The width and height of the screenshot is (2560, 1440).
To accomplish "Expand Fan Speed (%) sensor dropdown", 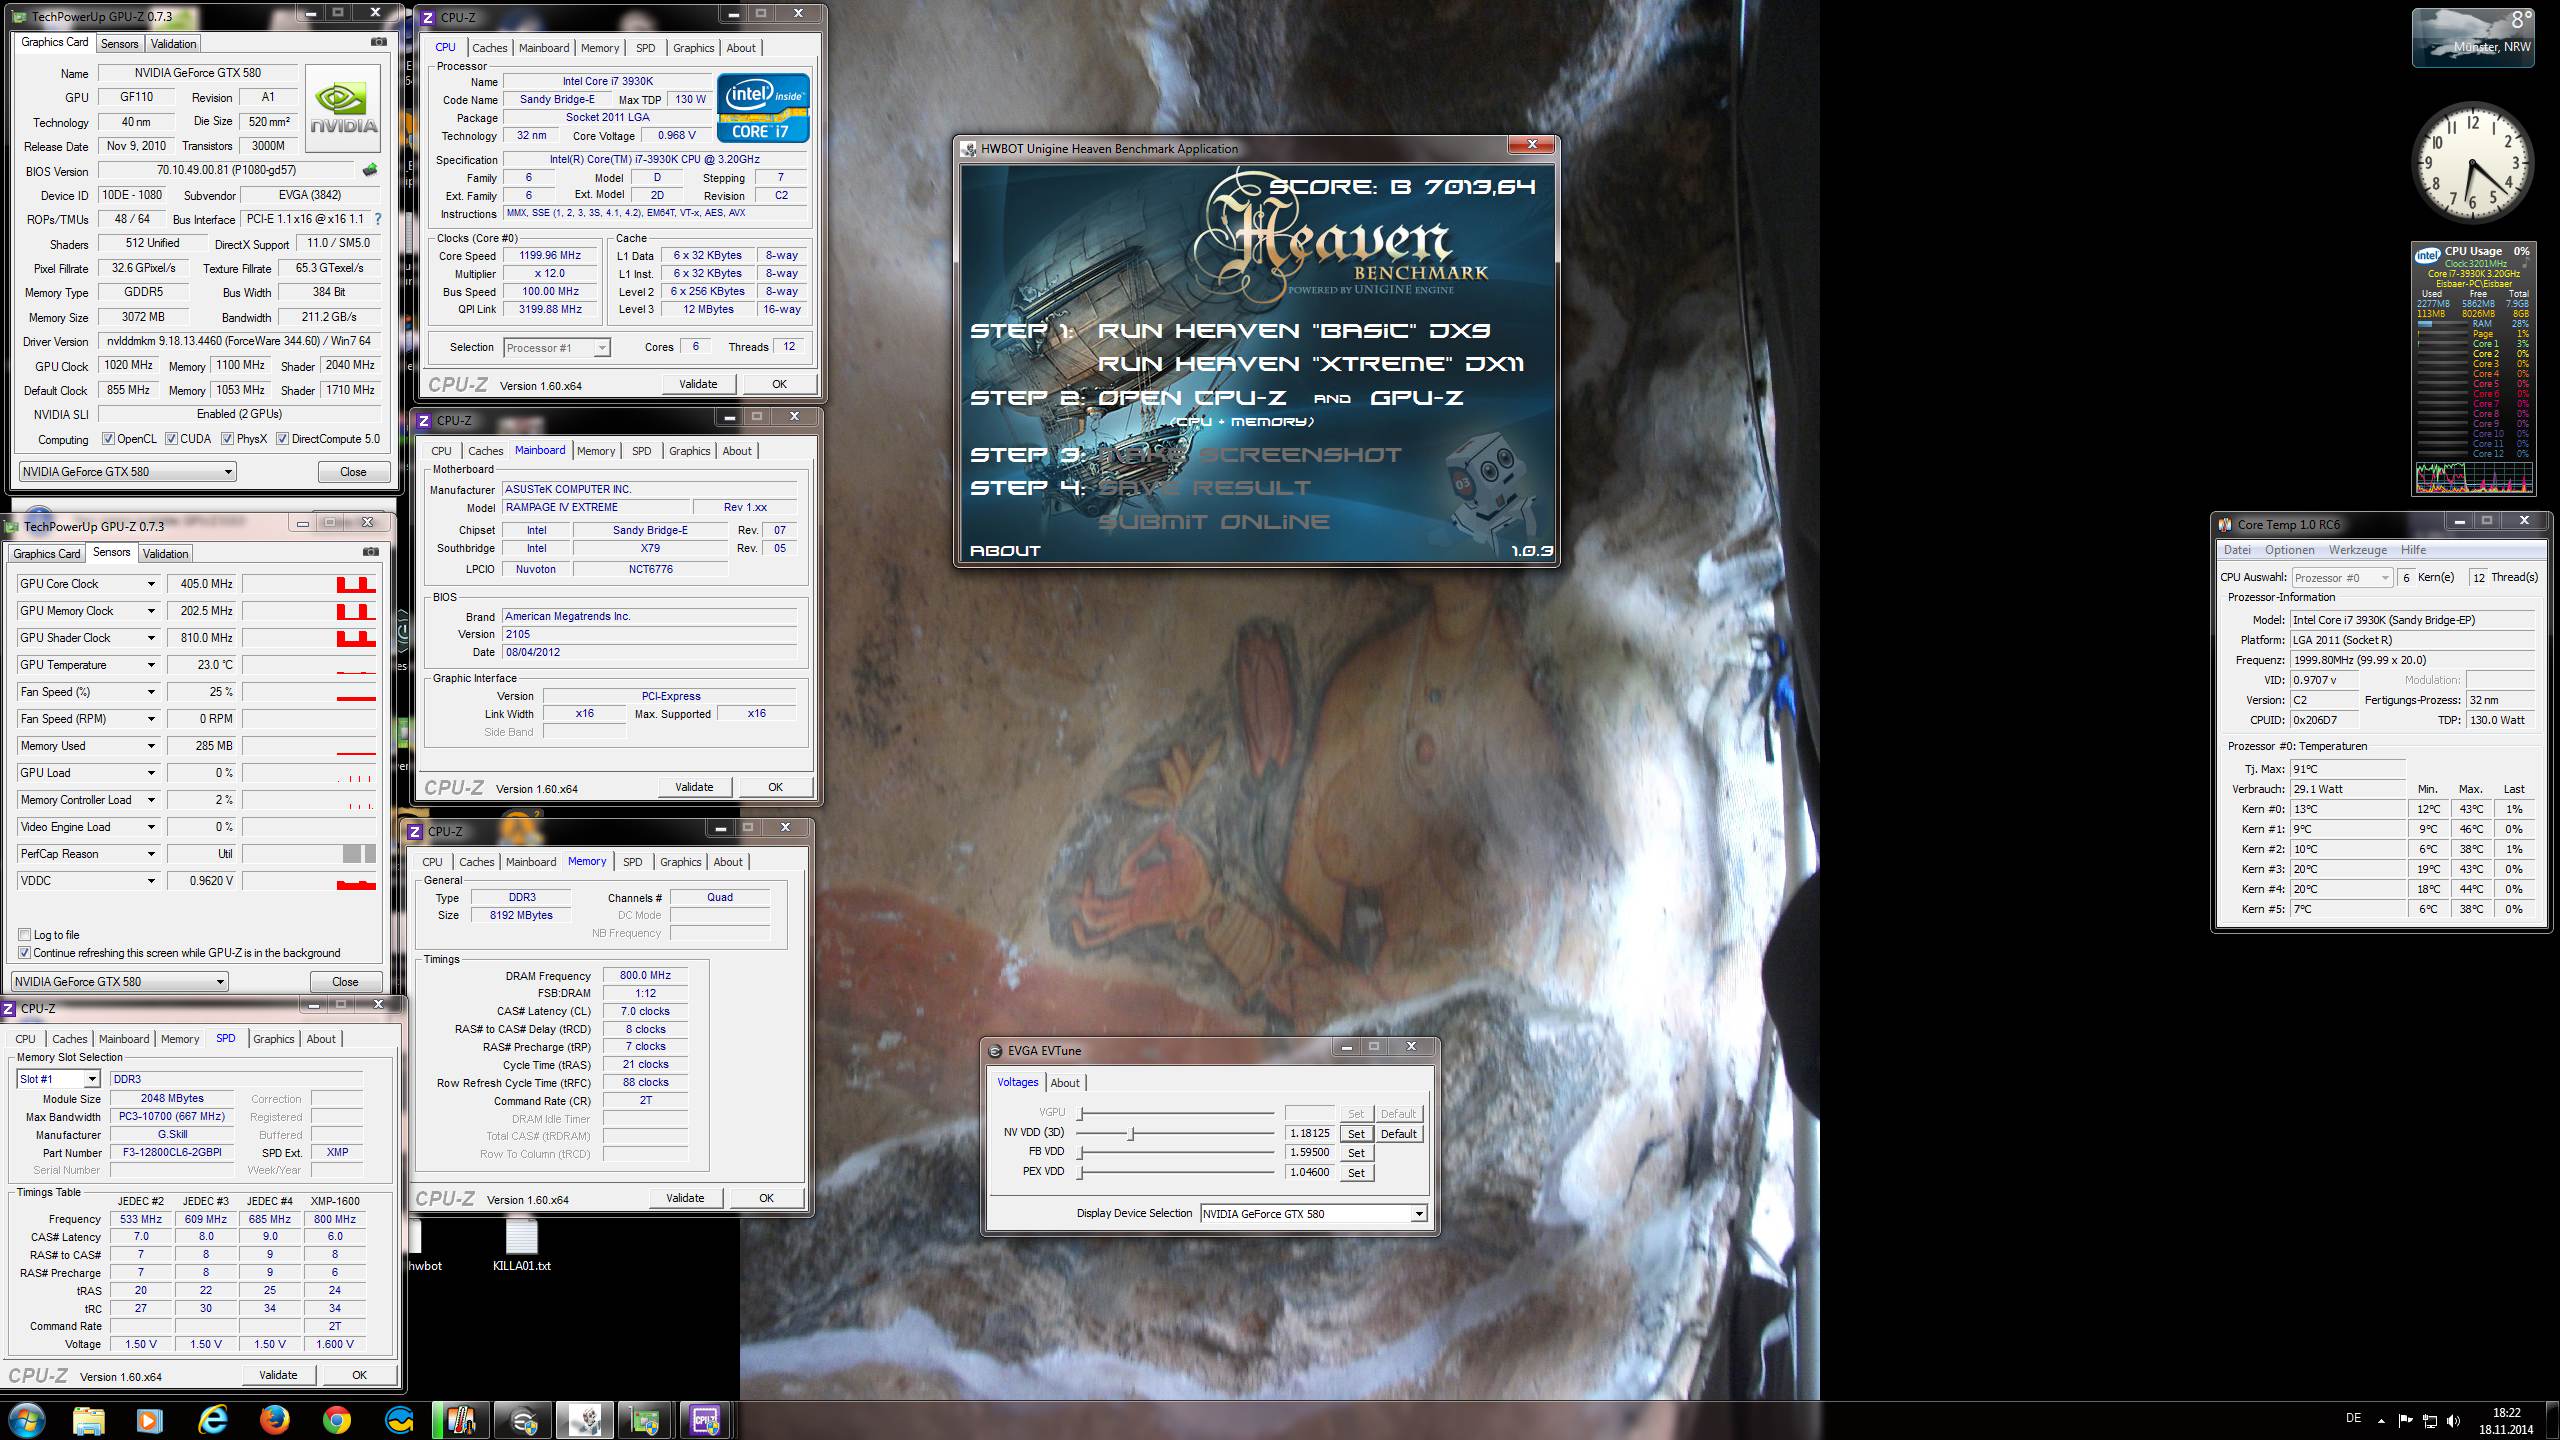I will coord(151,692).
